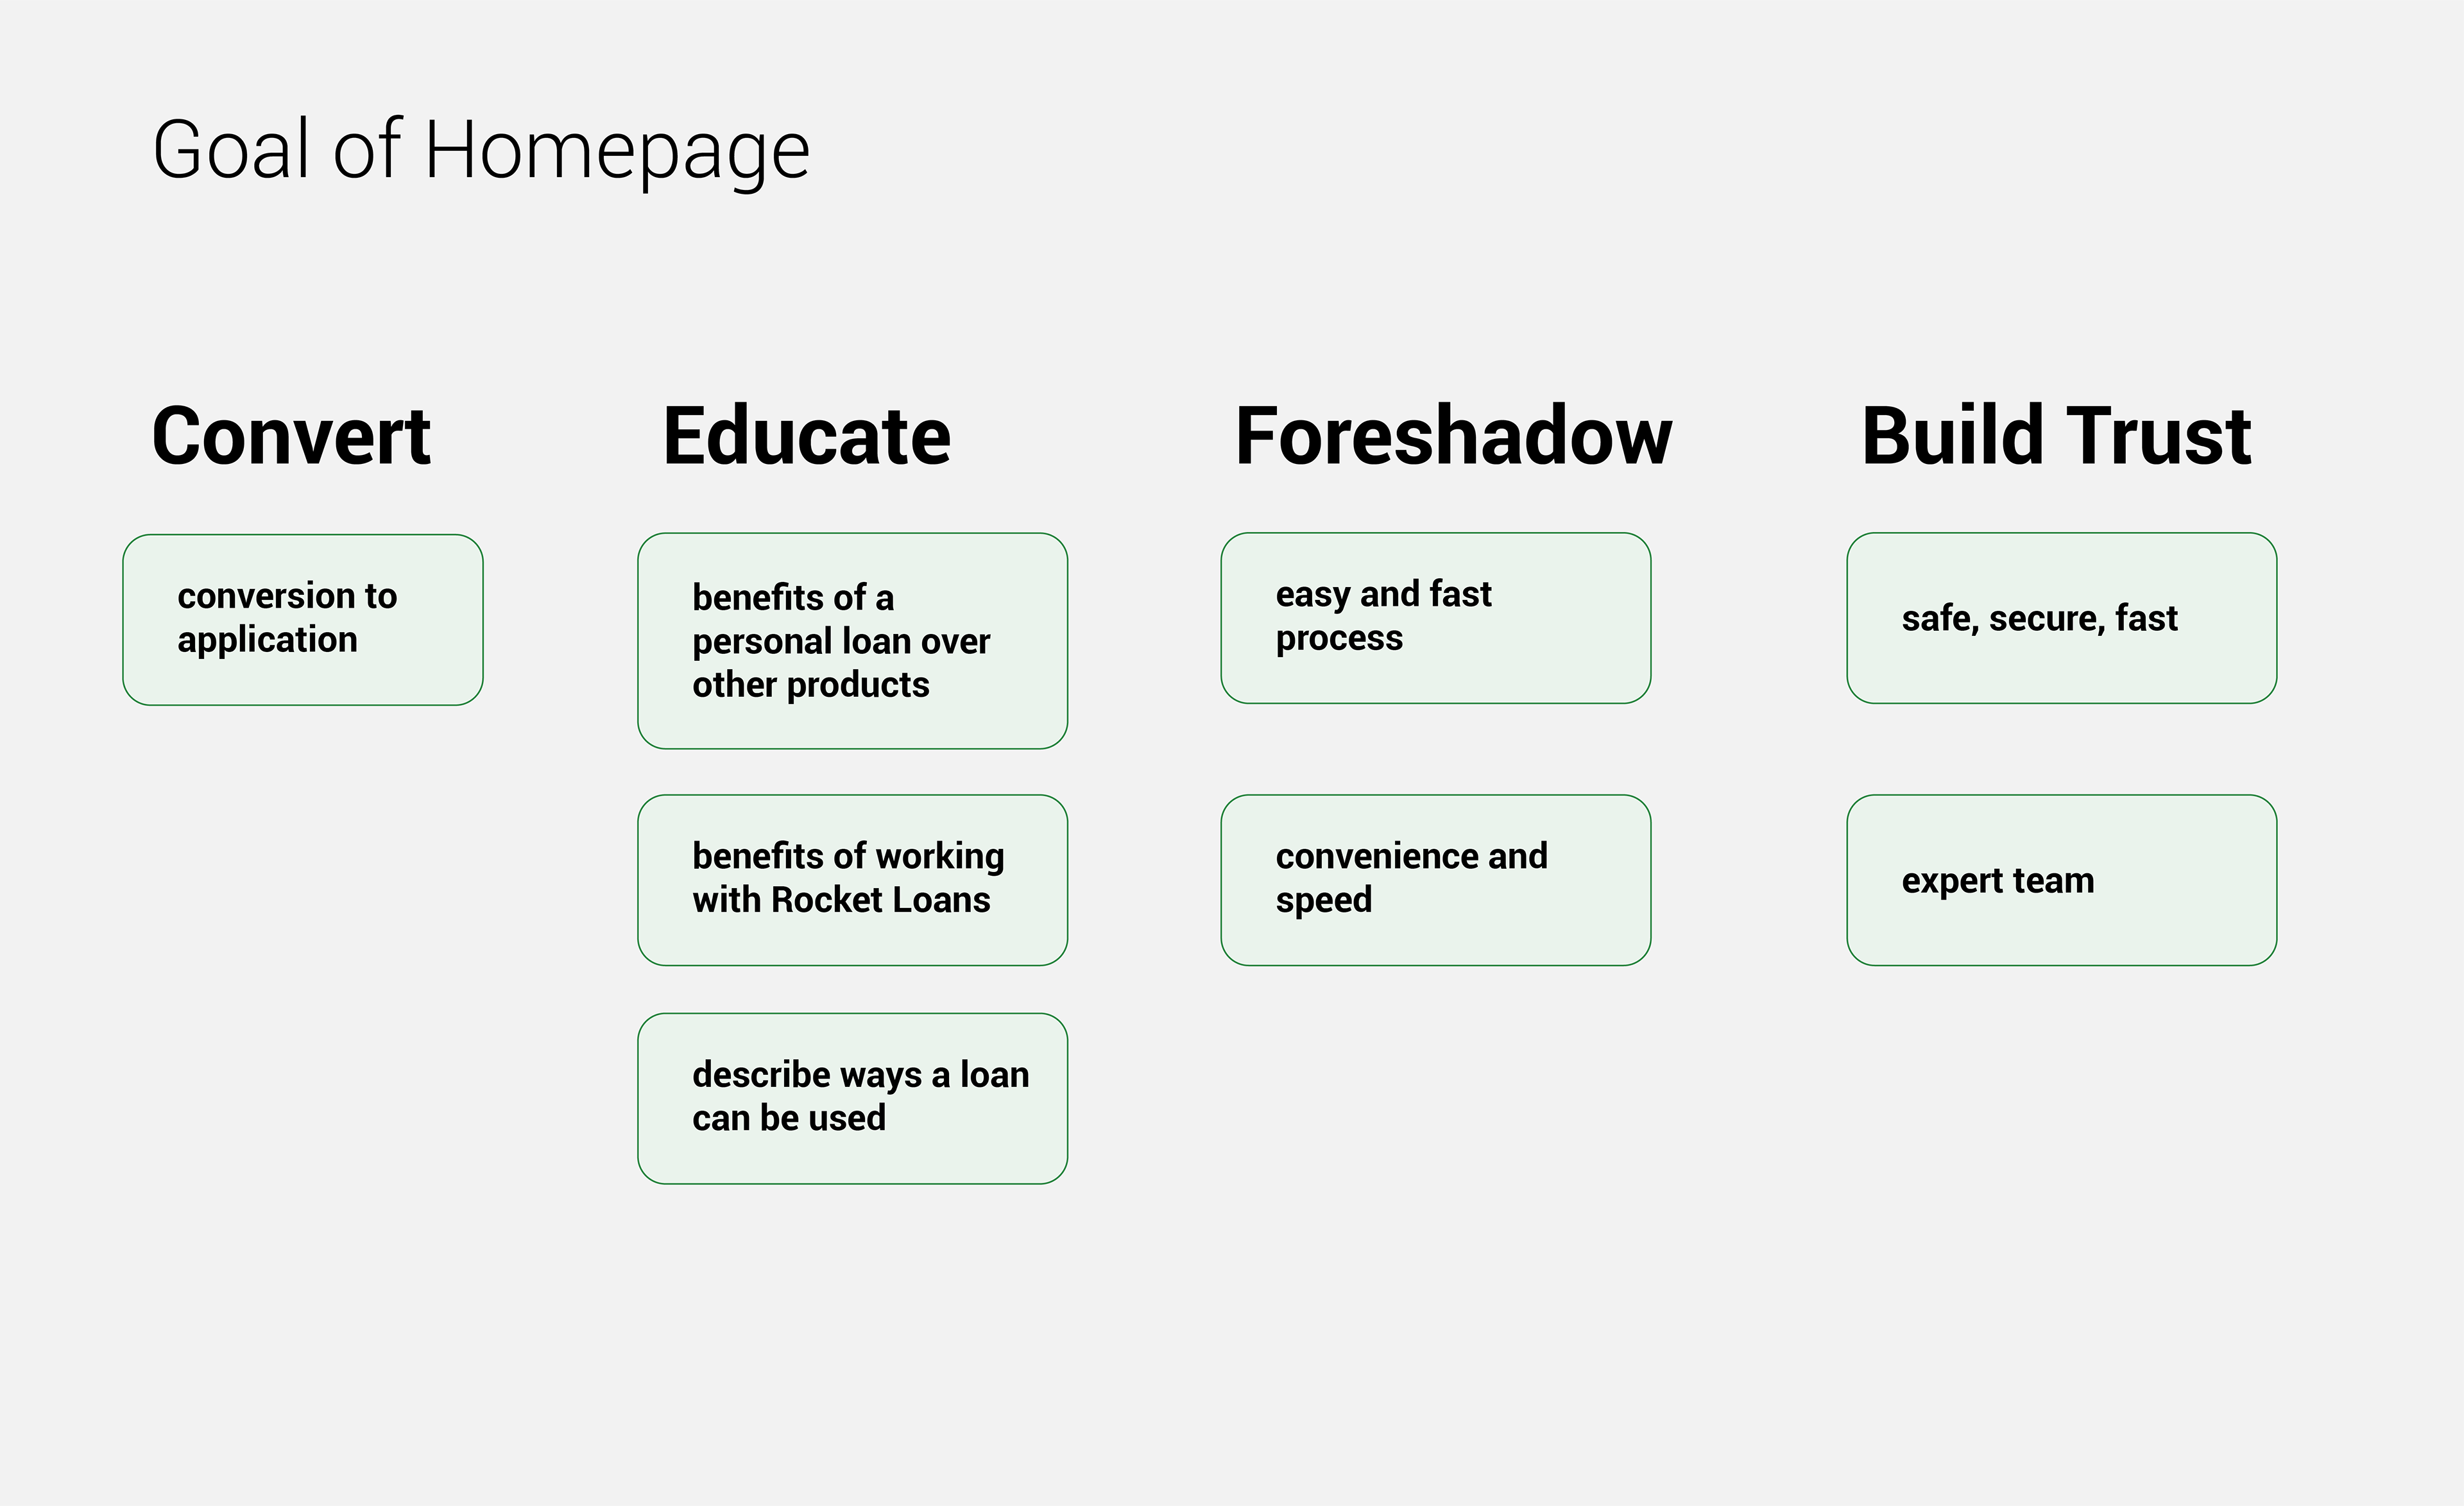This screenshot has width=2464, height=1506.
Task: Click the word 'application' under Convert
Action: click(267, 640)
